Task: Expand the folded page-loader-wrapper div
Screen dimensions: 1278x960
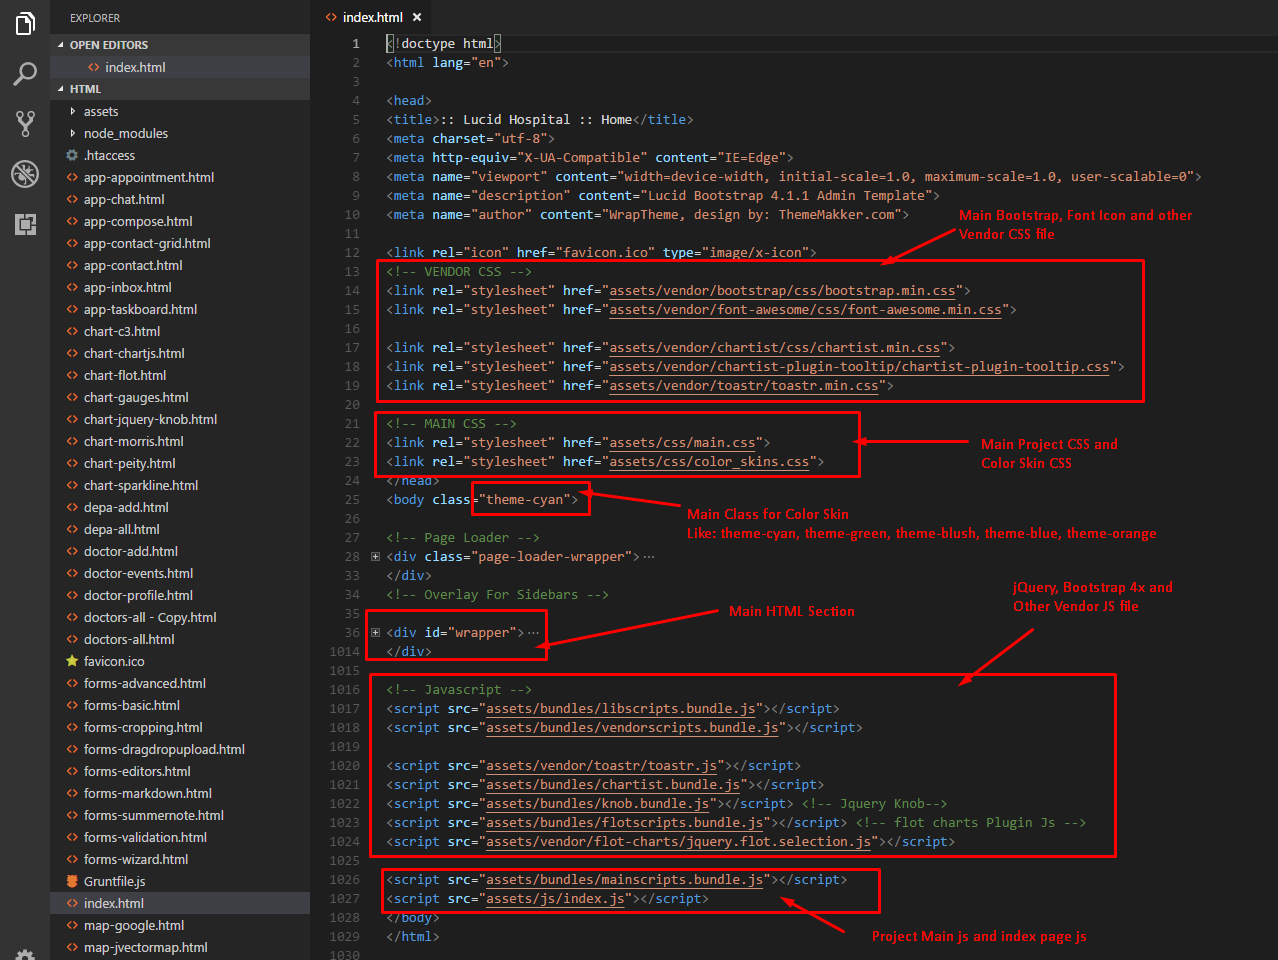Action: click(375, 556)
